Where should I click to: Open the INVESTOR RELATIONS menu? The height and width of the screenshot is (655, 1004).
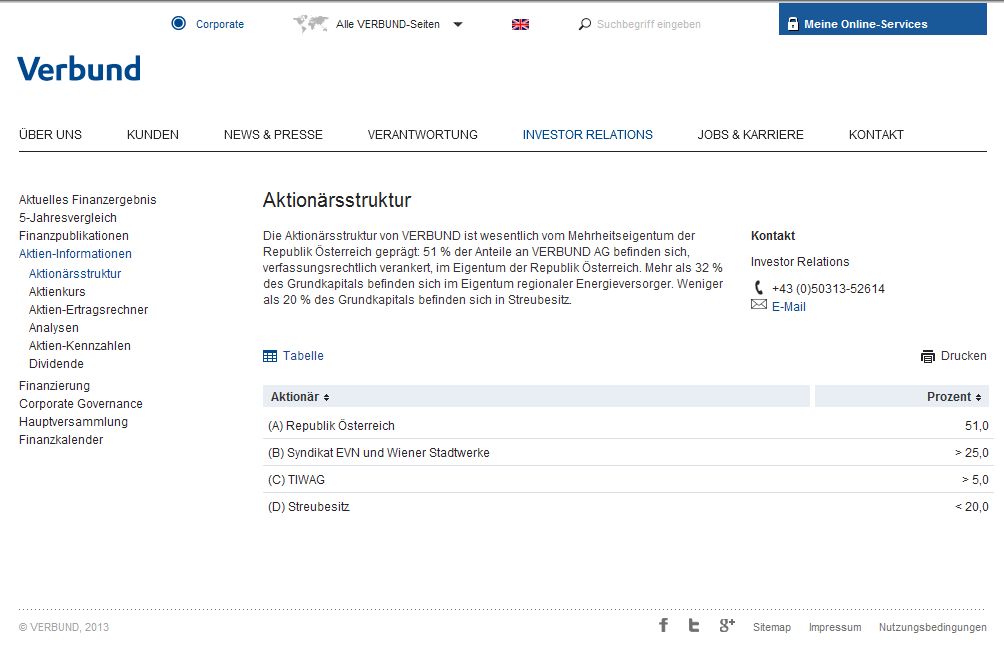point(587,134)
